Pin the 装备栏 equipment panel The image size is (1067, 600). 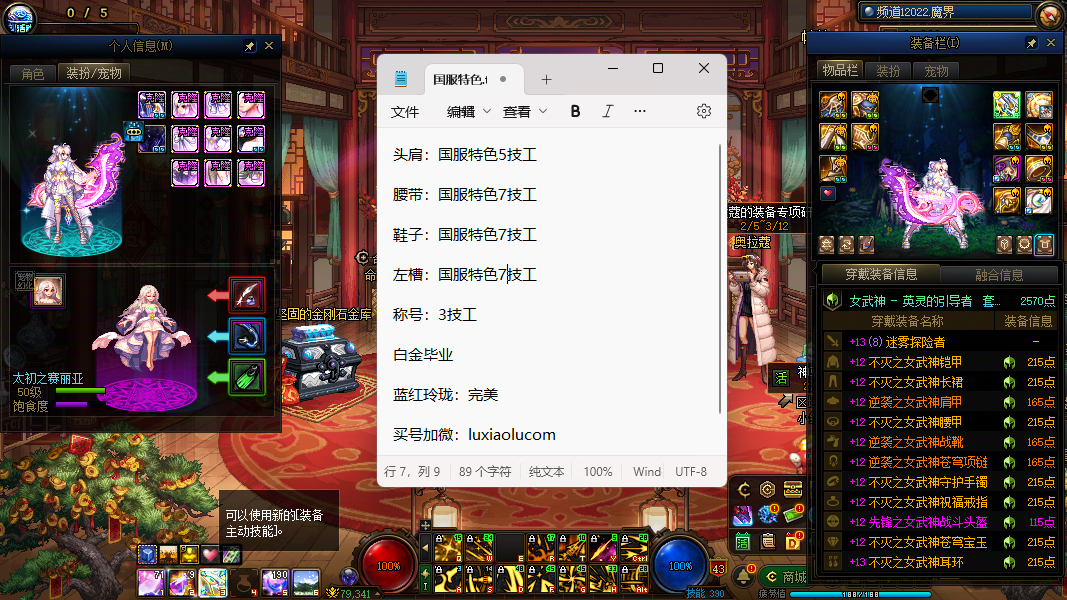coord(1031,44)
